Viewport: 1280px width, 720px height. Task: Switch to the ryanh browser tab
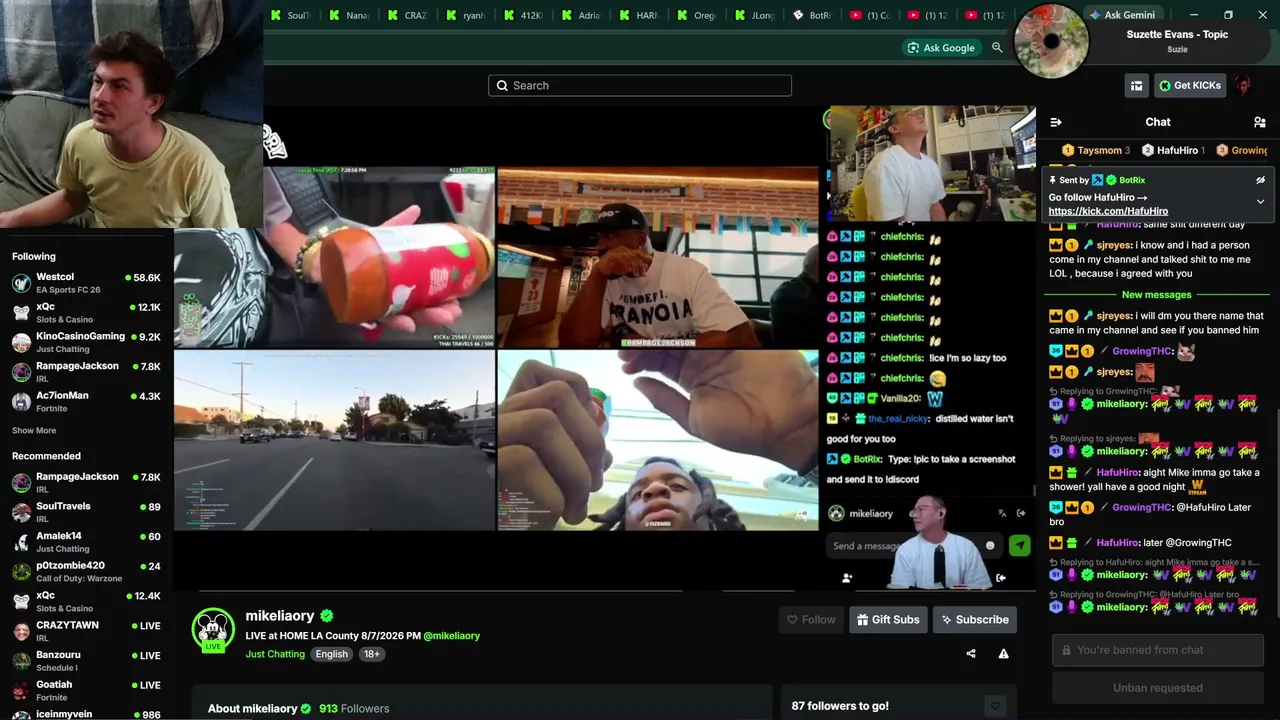[465, 15]
